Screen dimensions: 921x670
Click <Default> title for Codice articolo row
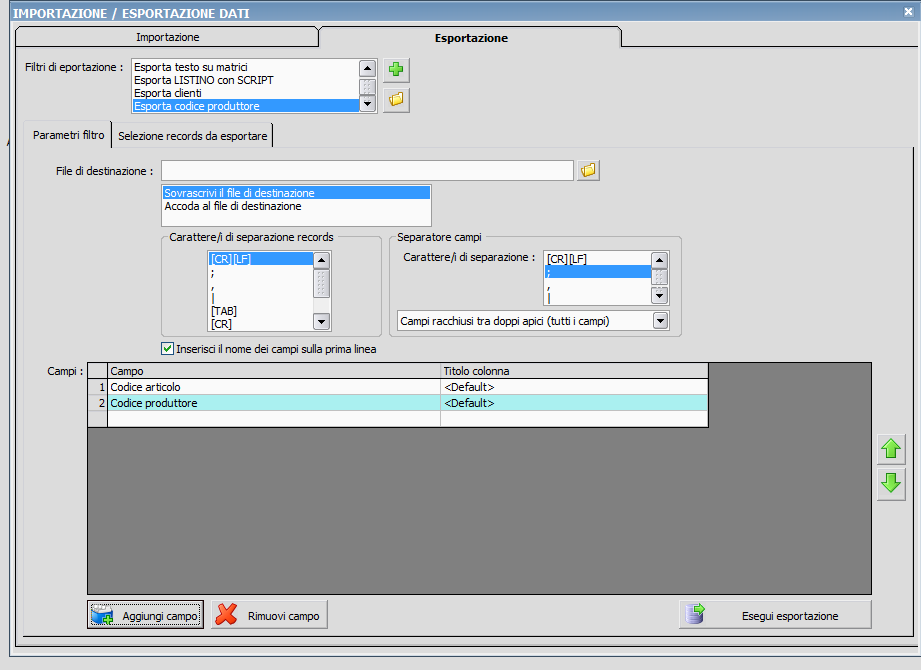click(574, 387)
